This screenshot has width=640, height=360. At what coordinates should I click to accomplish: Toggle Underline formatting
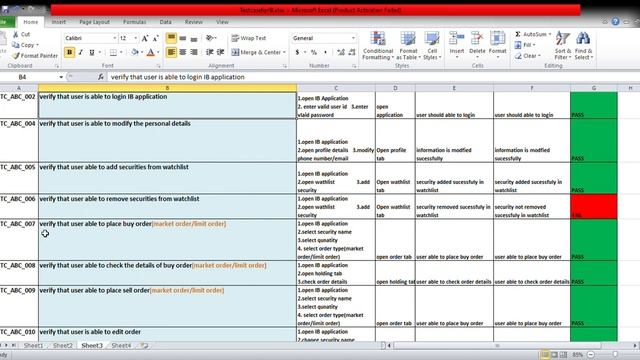[x=92, y=52]
